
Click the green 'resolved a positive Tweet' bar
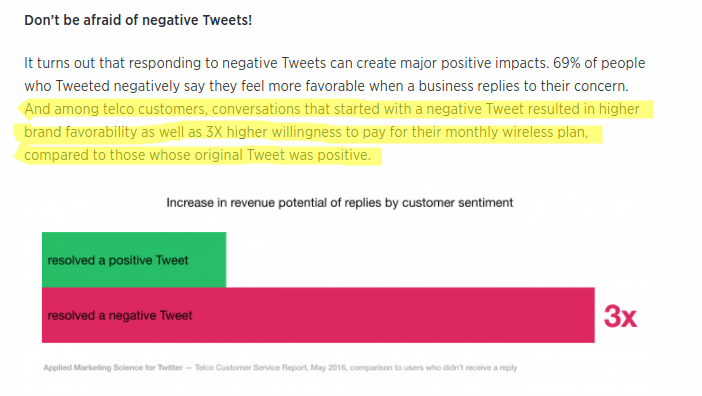tap(134, 260)
